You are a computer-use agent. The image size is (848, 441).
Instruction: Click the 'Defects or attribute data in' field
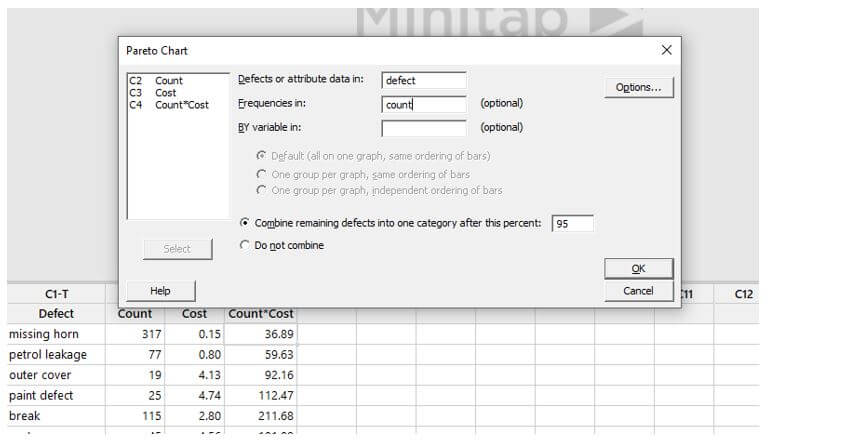(424, 80)
